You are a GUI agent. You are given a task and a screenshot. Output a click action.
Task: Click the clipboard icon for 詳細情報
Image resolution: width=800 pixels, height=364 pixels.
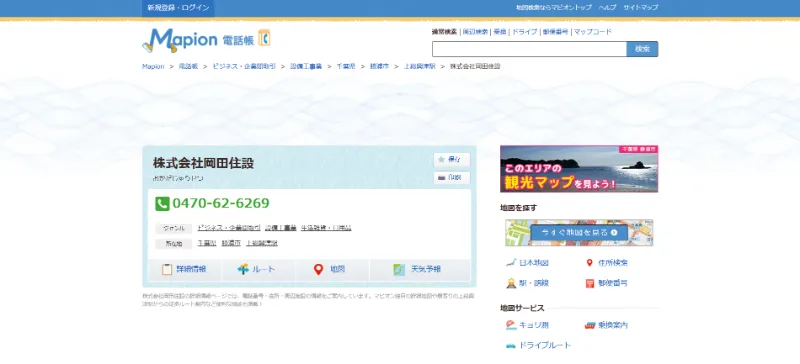point(167,270)
